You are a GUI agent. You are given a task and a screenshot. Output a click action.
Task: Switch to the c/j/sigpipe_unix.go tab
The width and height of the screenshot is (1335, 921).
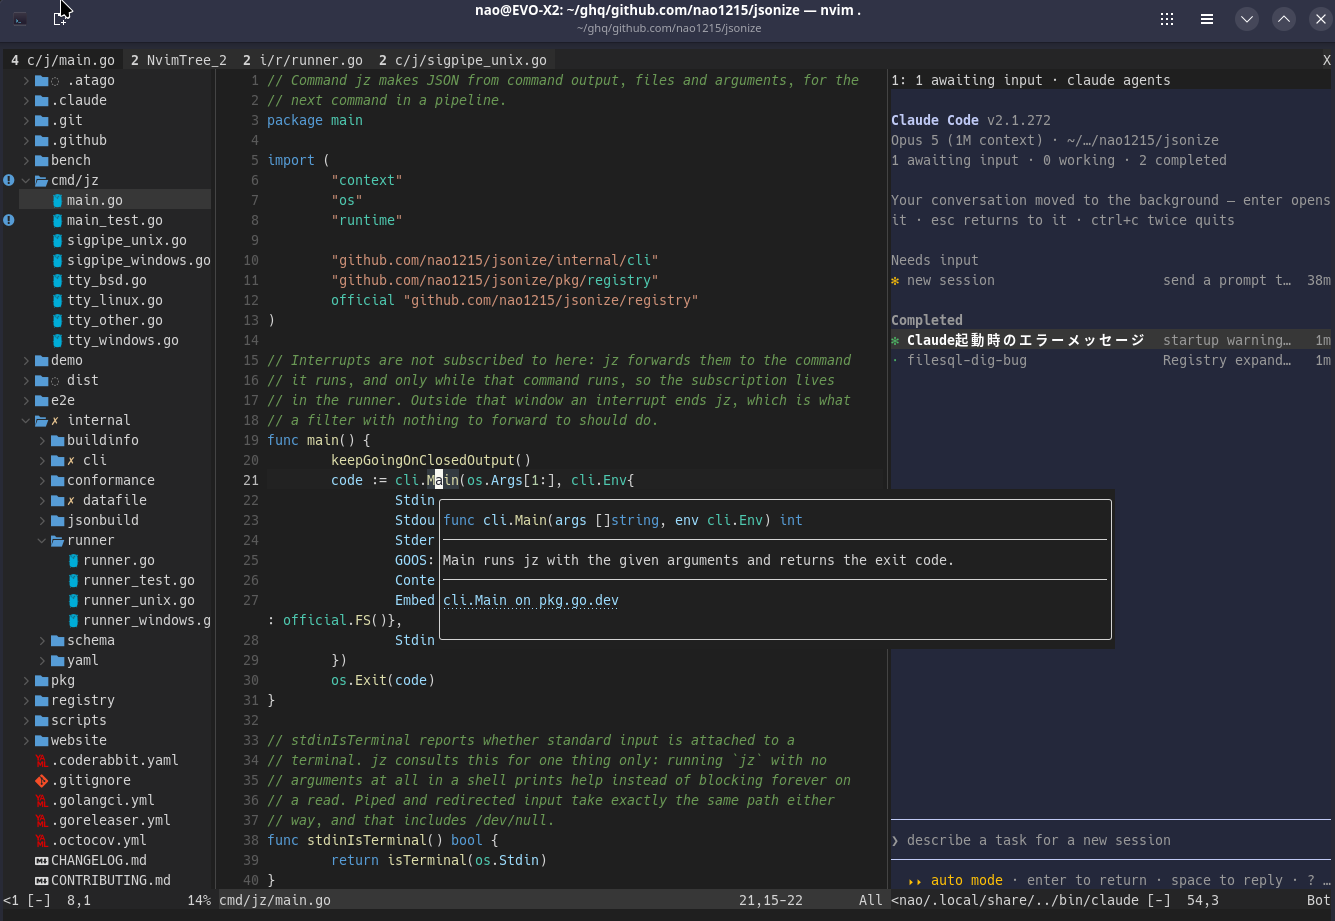tap(463, 60)
